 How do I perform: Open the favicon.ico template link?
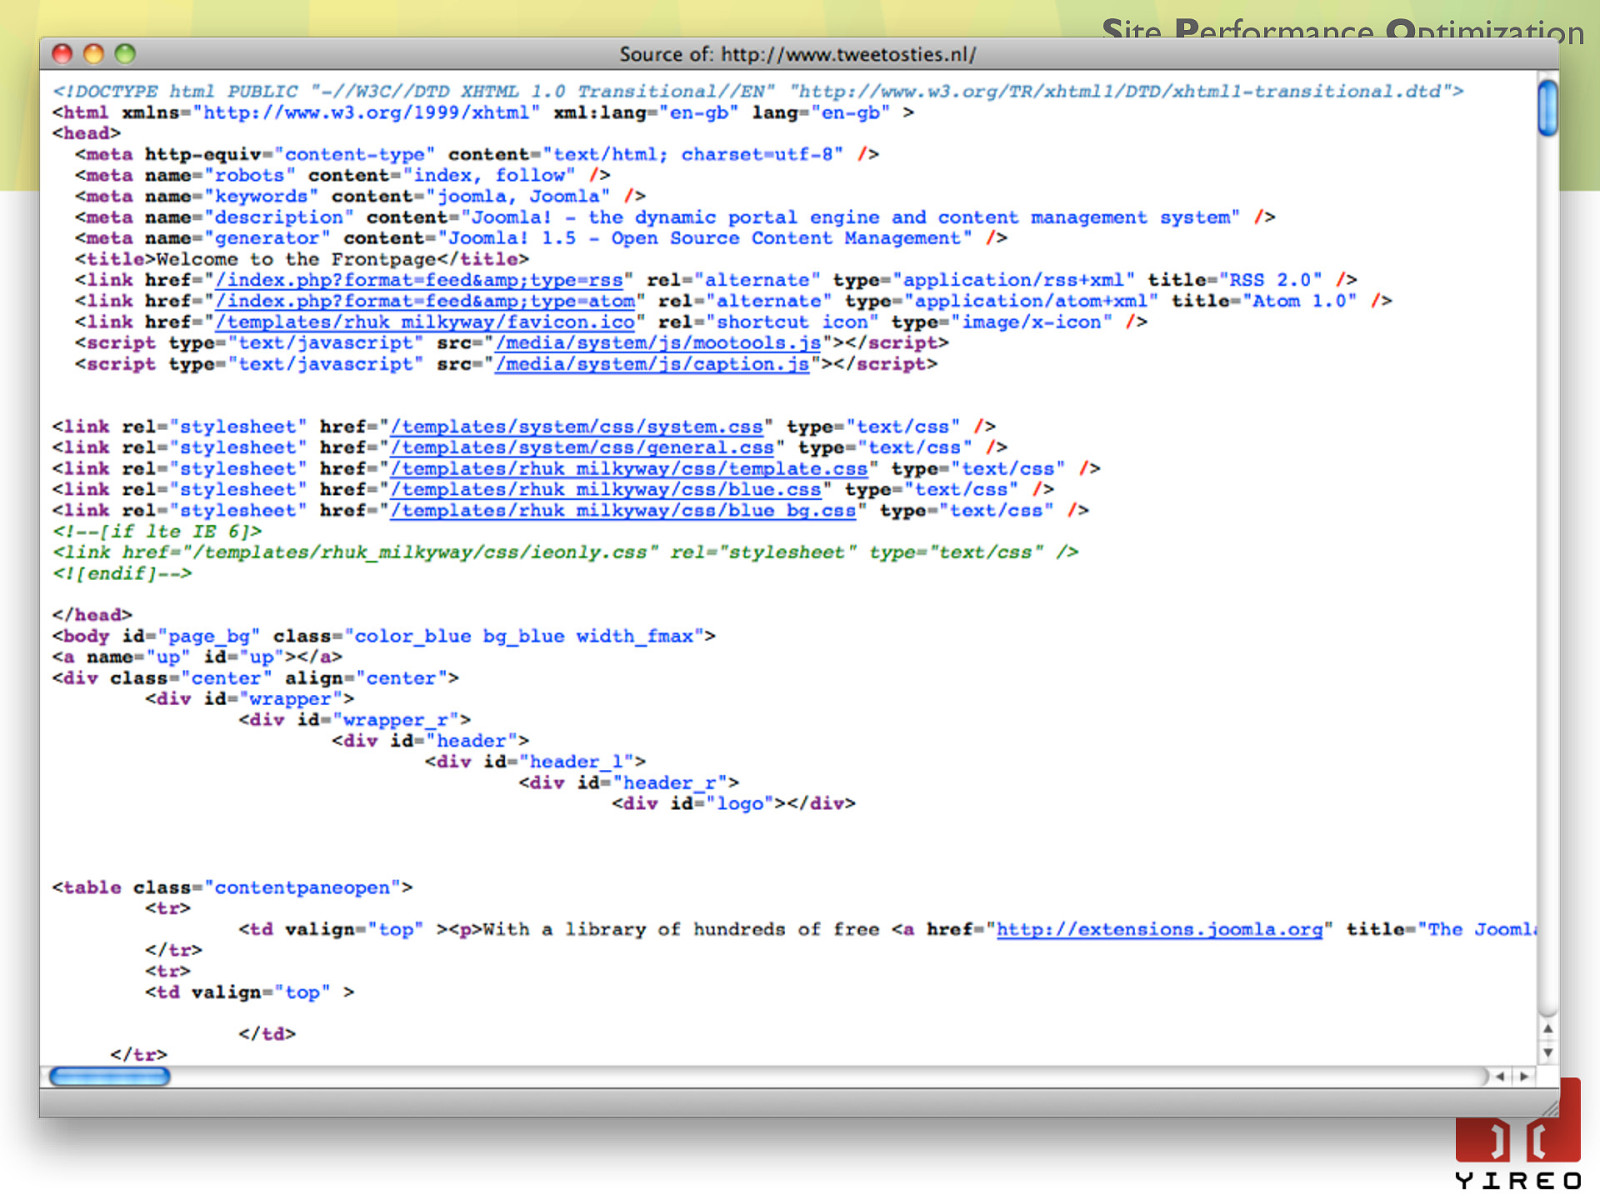426,322
